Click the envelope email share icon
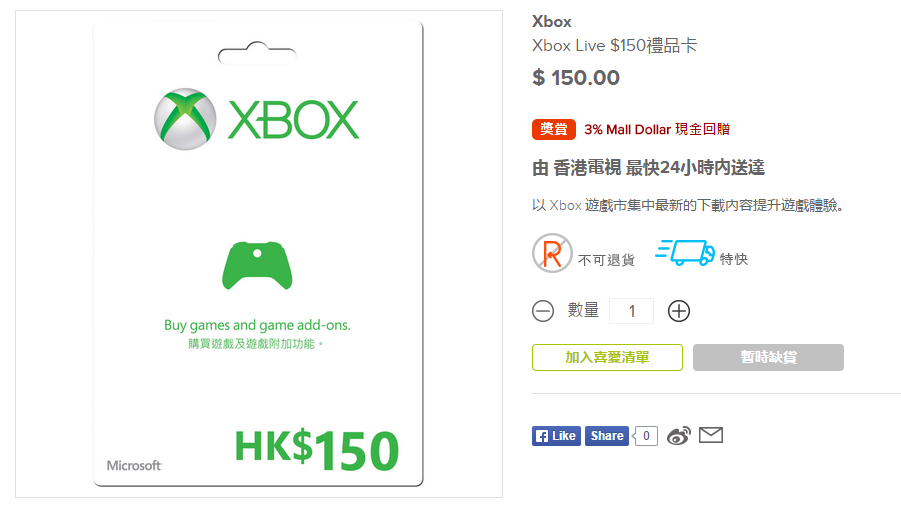The height and width of the screenshot is (512, 901). (711, 436)
